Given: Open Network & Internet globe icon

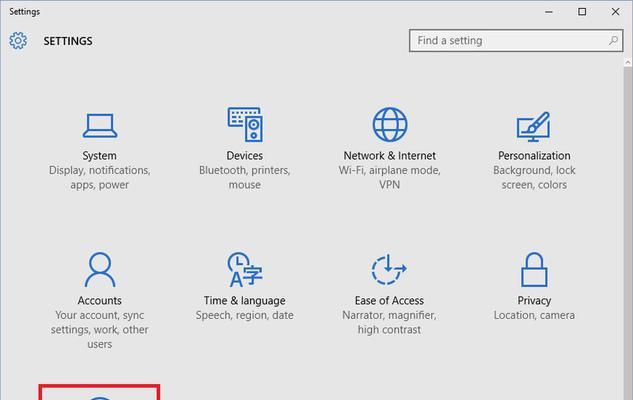Looking at the screenshot, I should click(390, 124).
